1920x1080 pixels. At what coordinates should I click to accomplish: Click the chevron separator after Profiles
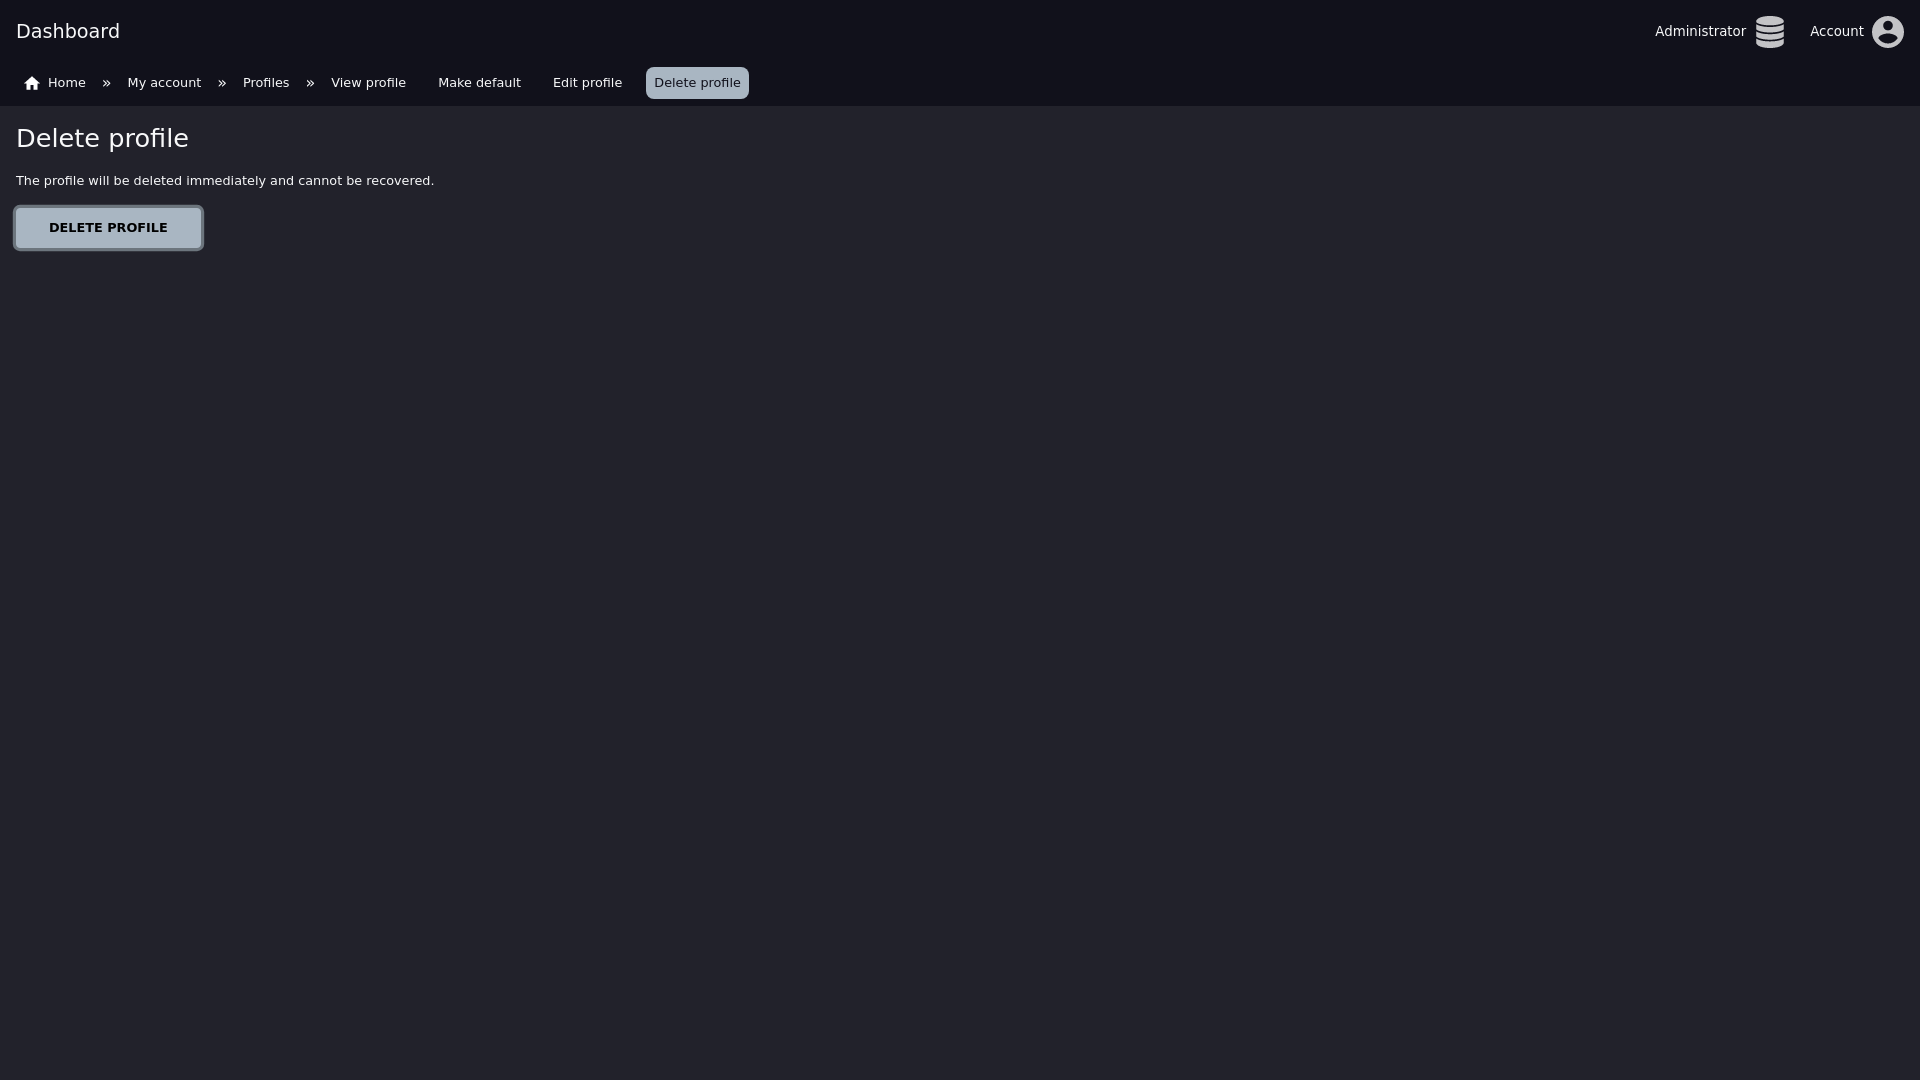[x=310, y=83]
